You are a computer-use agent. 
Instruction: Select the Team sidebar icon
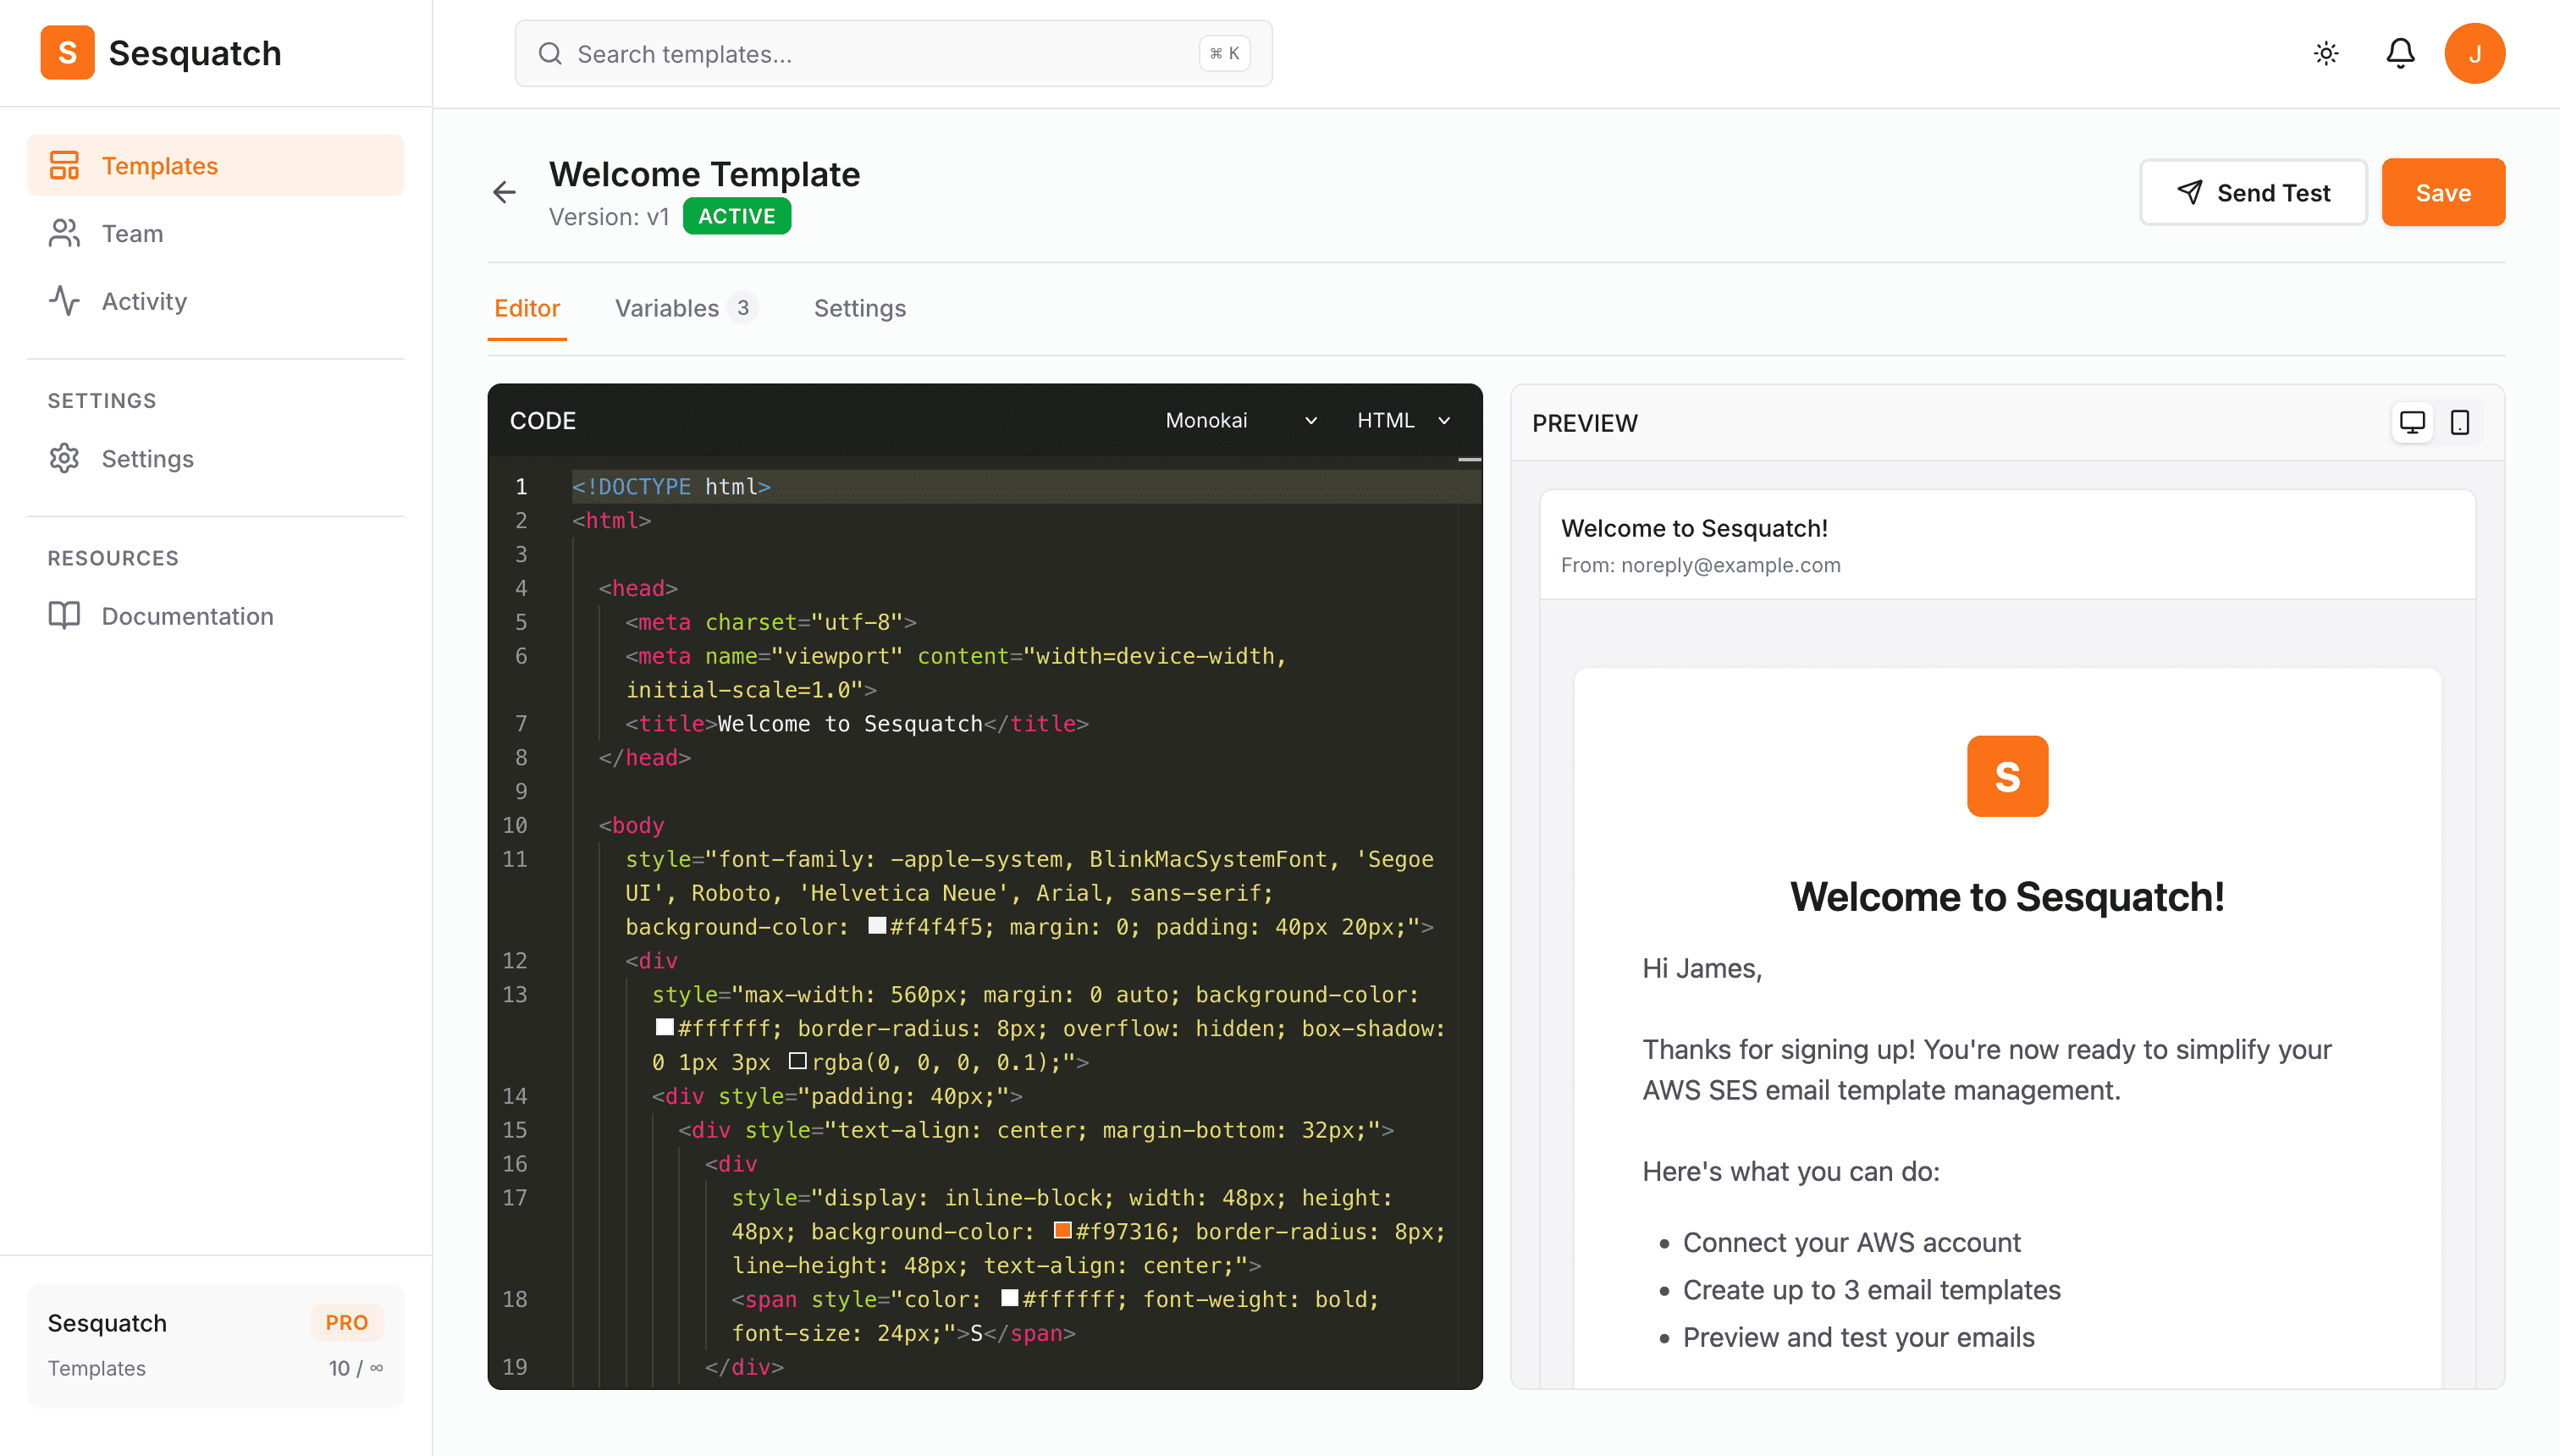tap(64, 233)
